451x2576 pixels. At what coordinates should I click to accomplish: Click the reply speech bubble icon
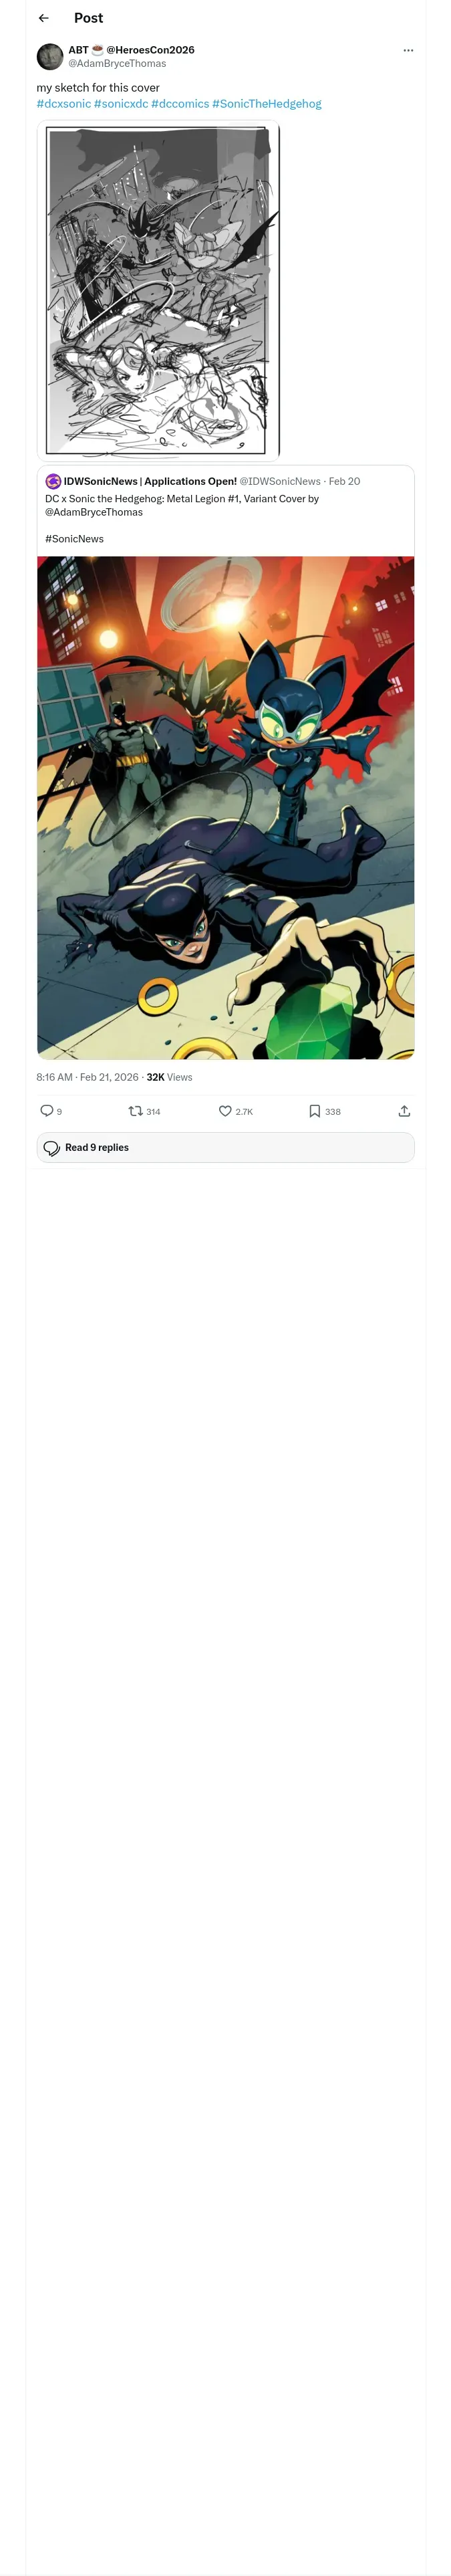47,1110
